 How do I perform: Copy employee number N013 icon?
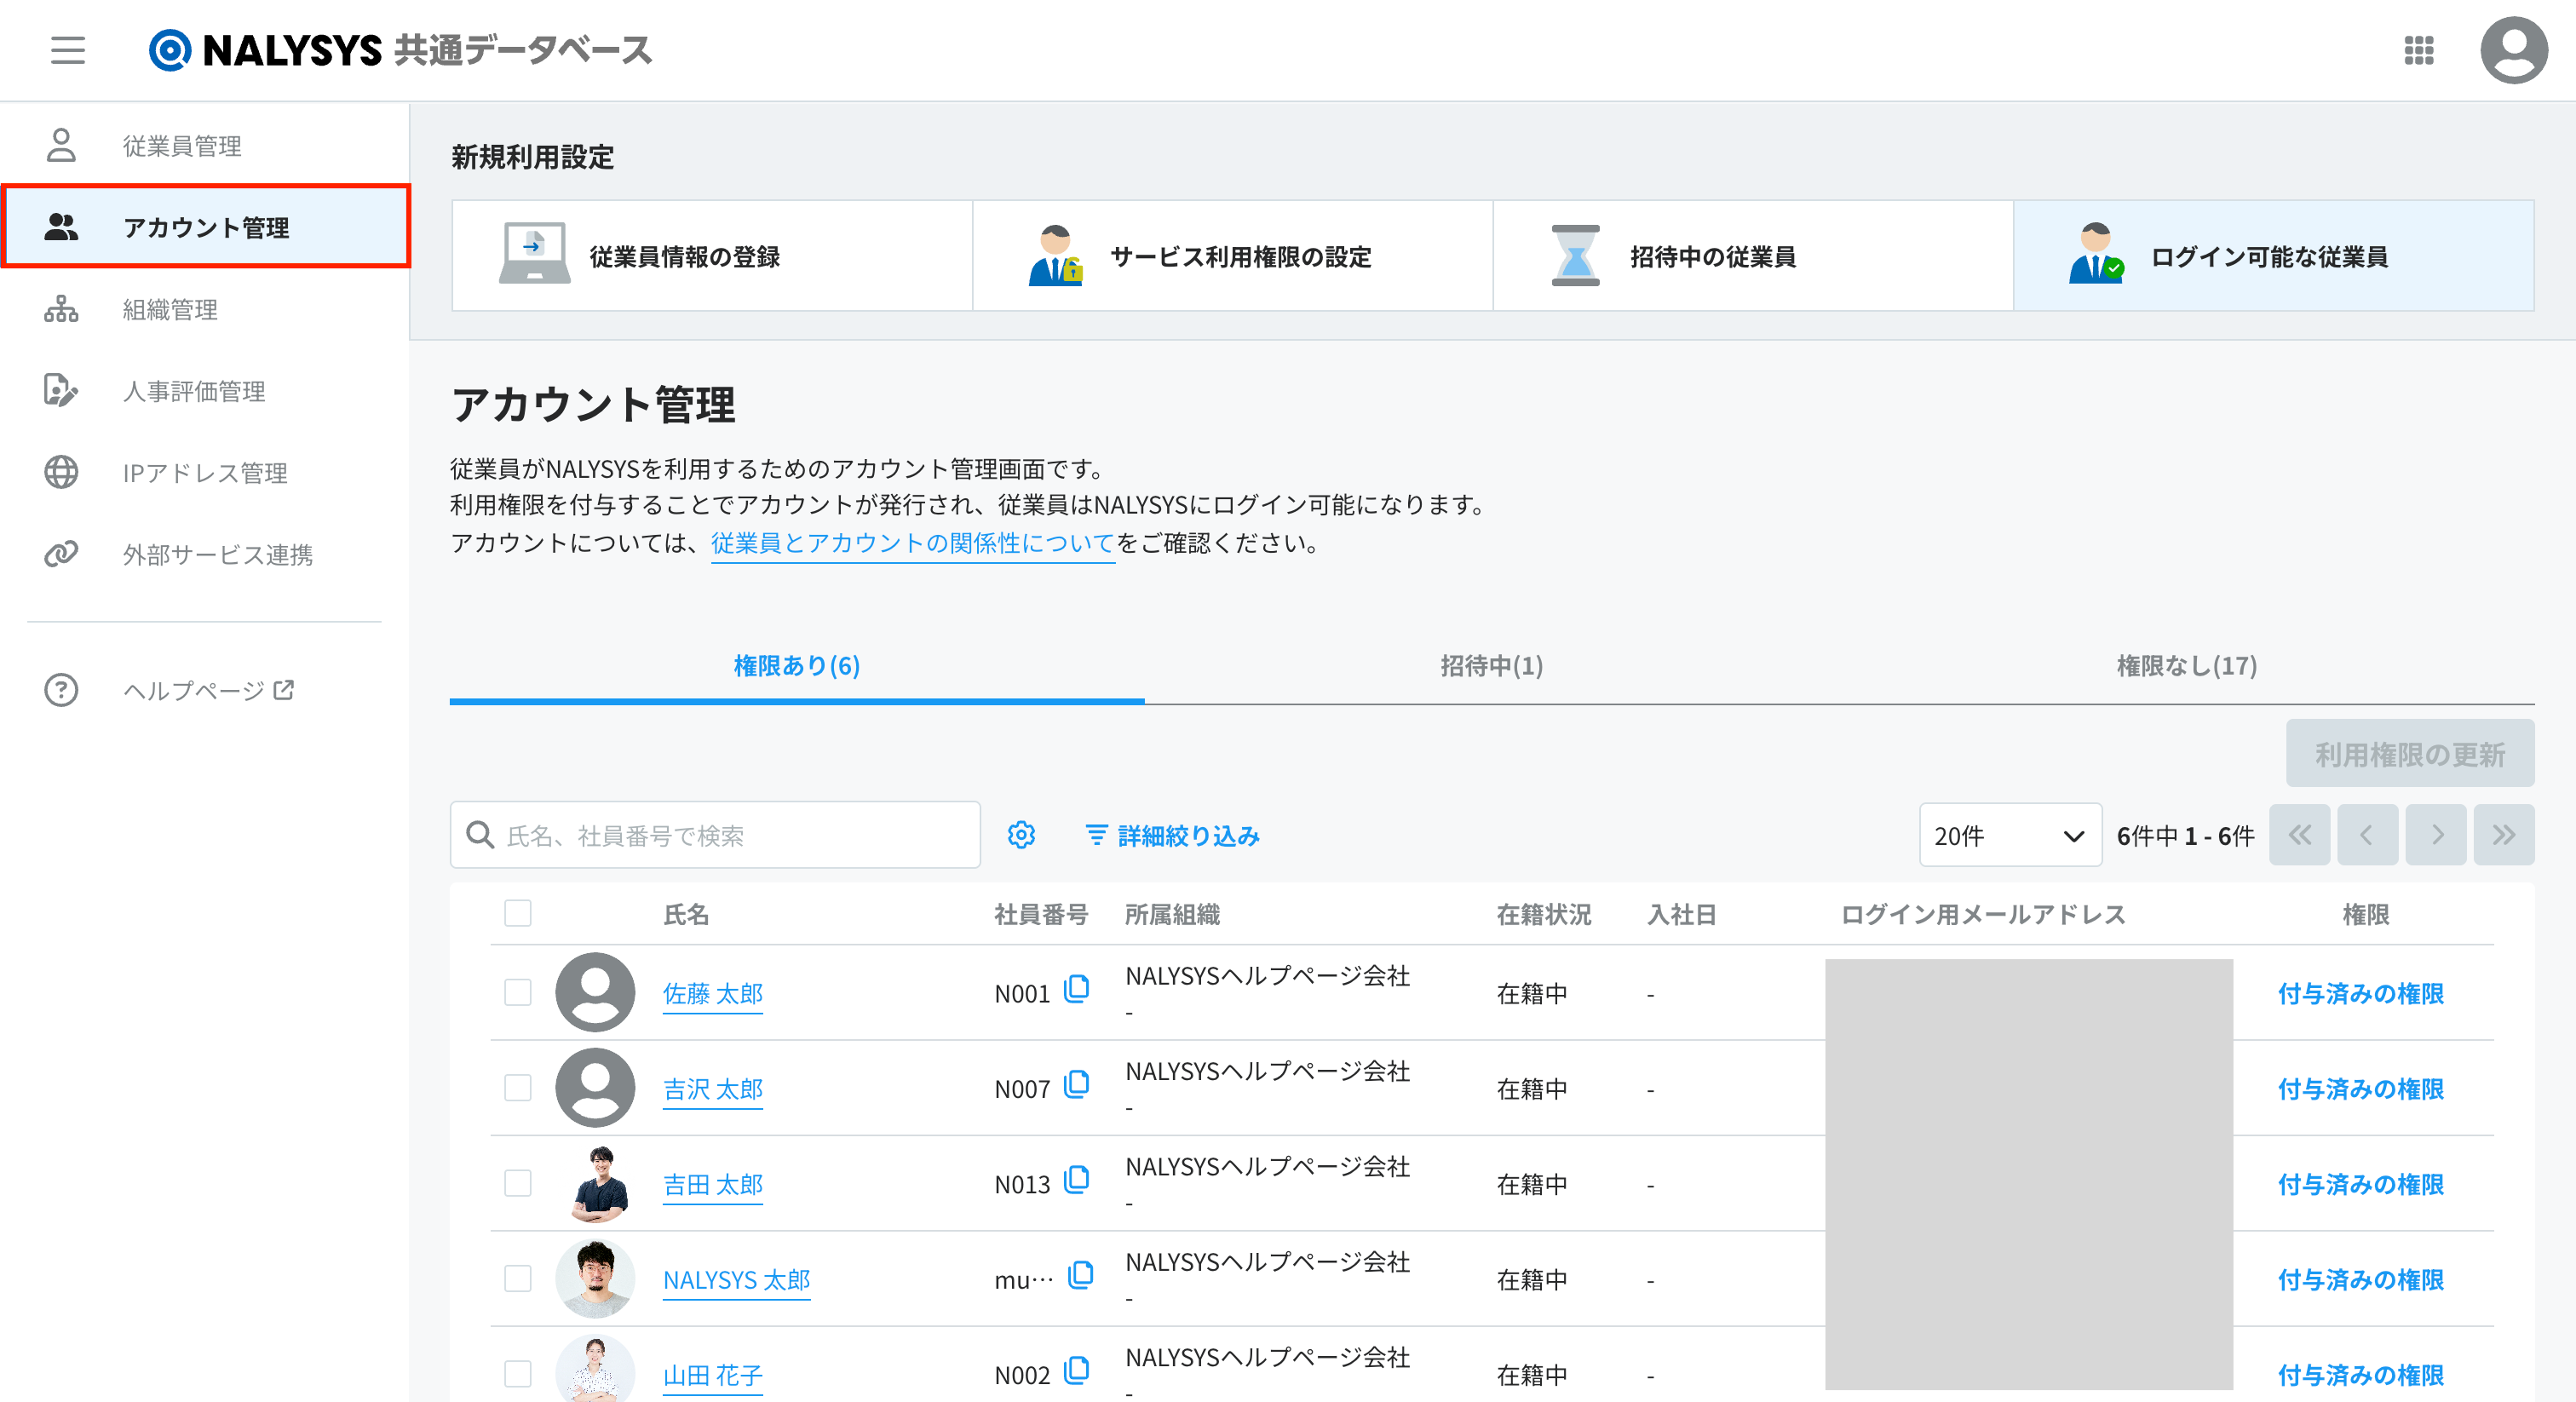1077,1181
